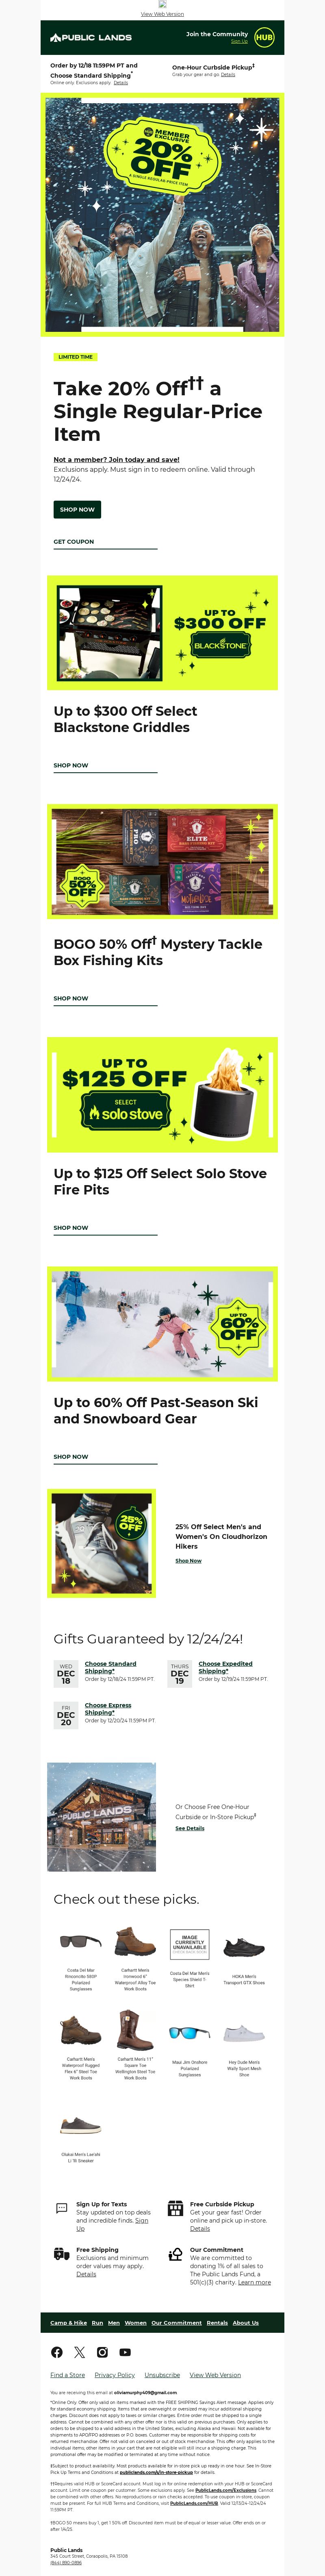The width and height of the screenshot is (325, 2576).
Task: Click the Blackstone griddle $300 off banner
Action: [x=162, y=633]
